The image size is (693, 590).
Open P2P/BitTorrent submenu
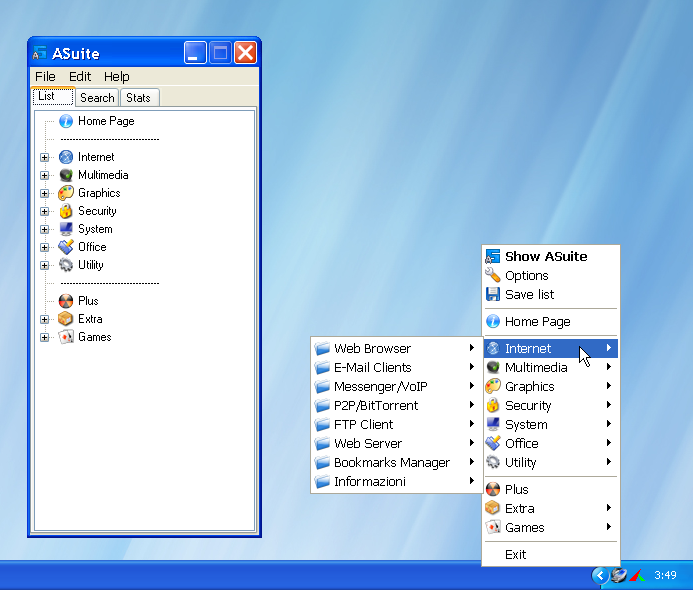tap(396, 405)
